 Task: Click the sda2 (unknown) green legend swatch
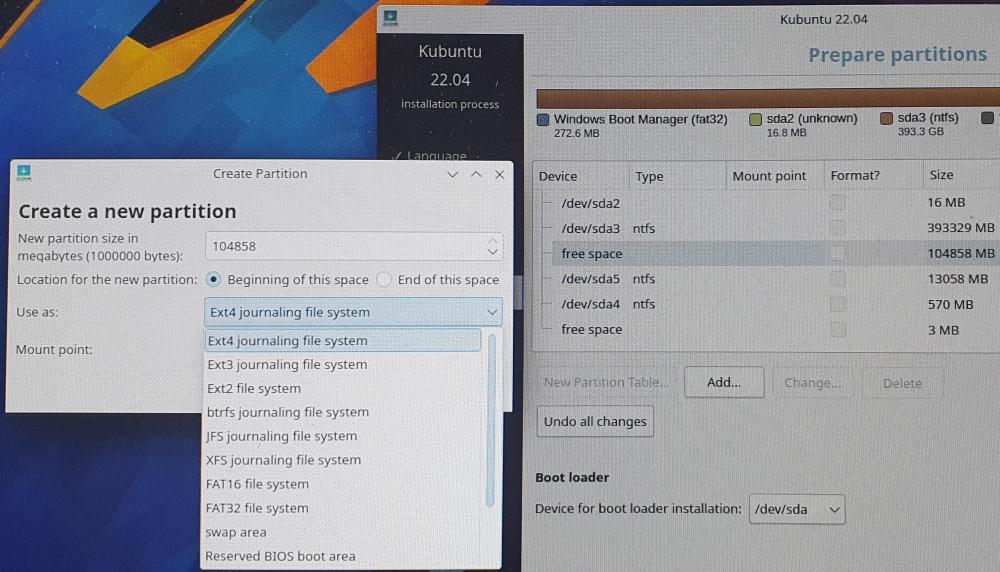(755, 119)
